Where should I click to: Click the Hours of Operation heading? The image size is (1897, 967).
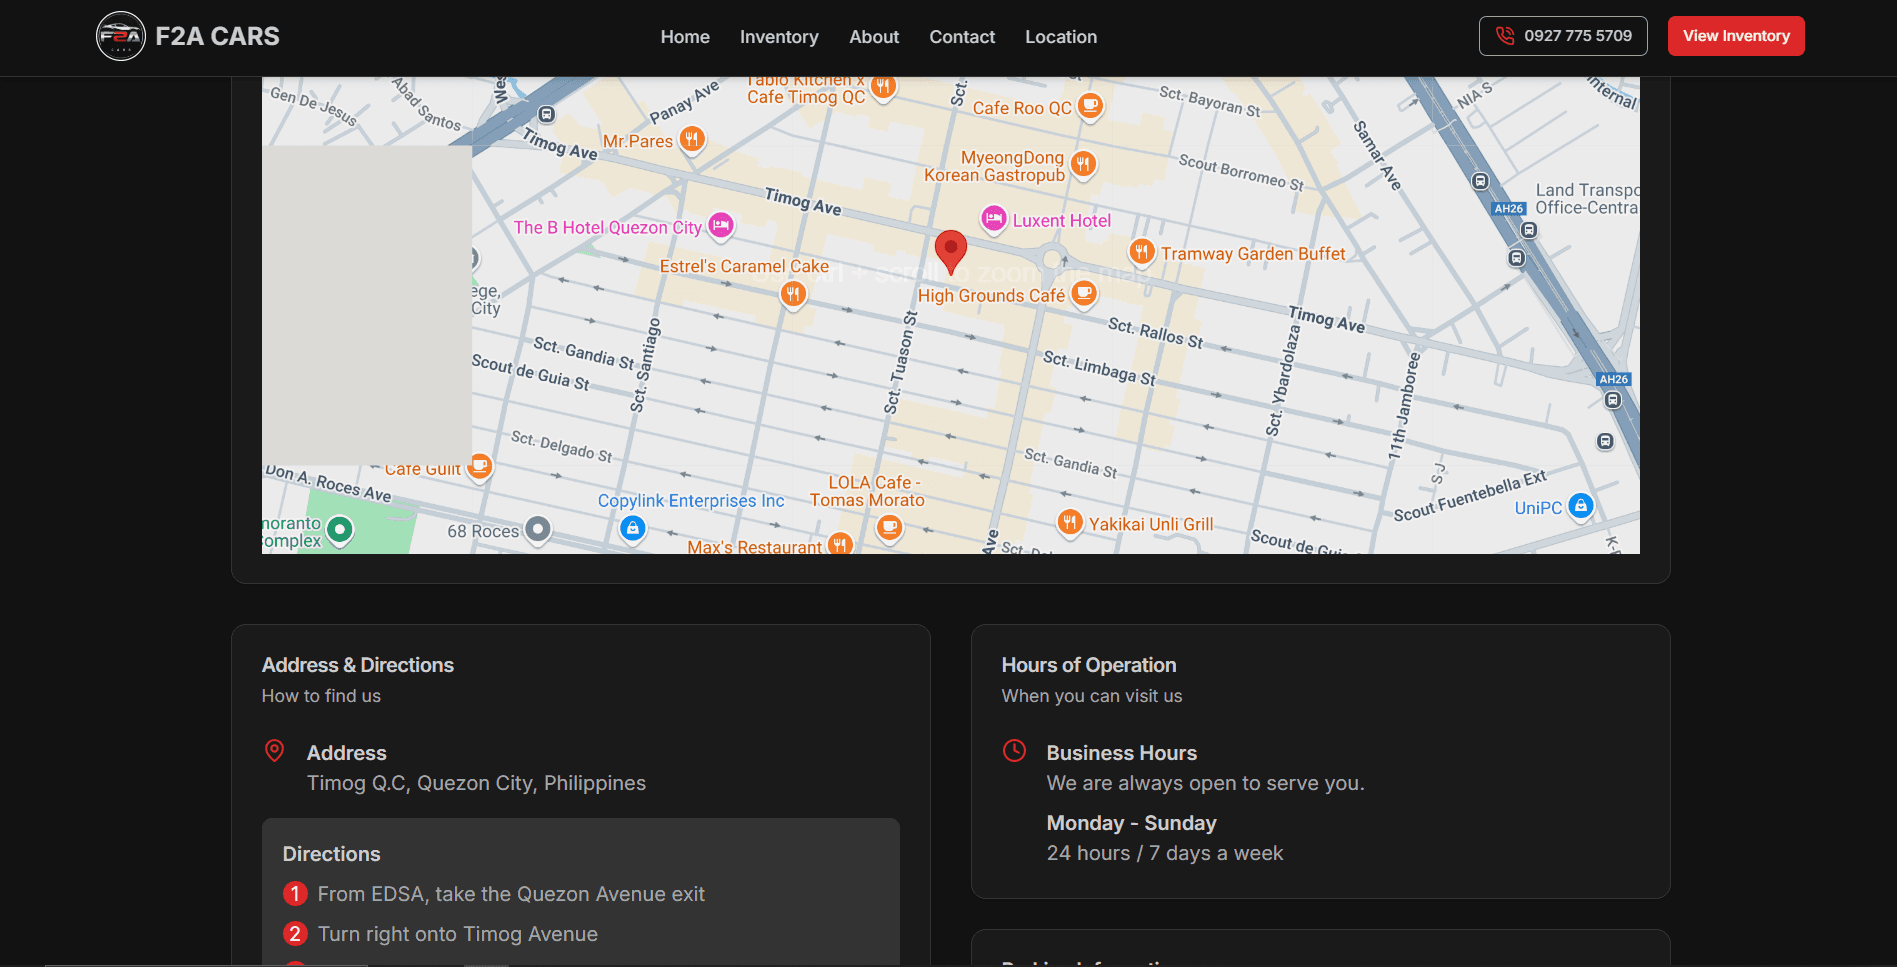1089,665
